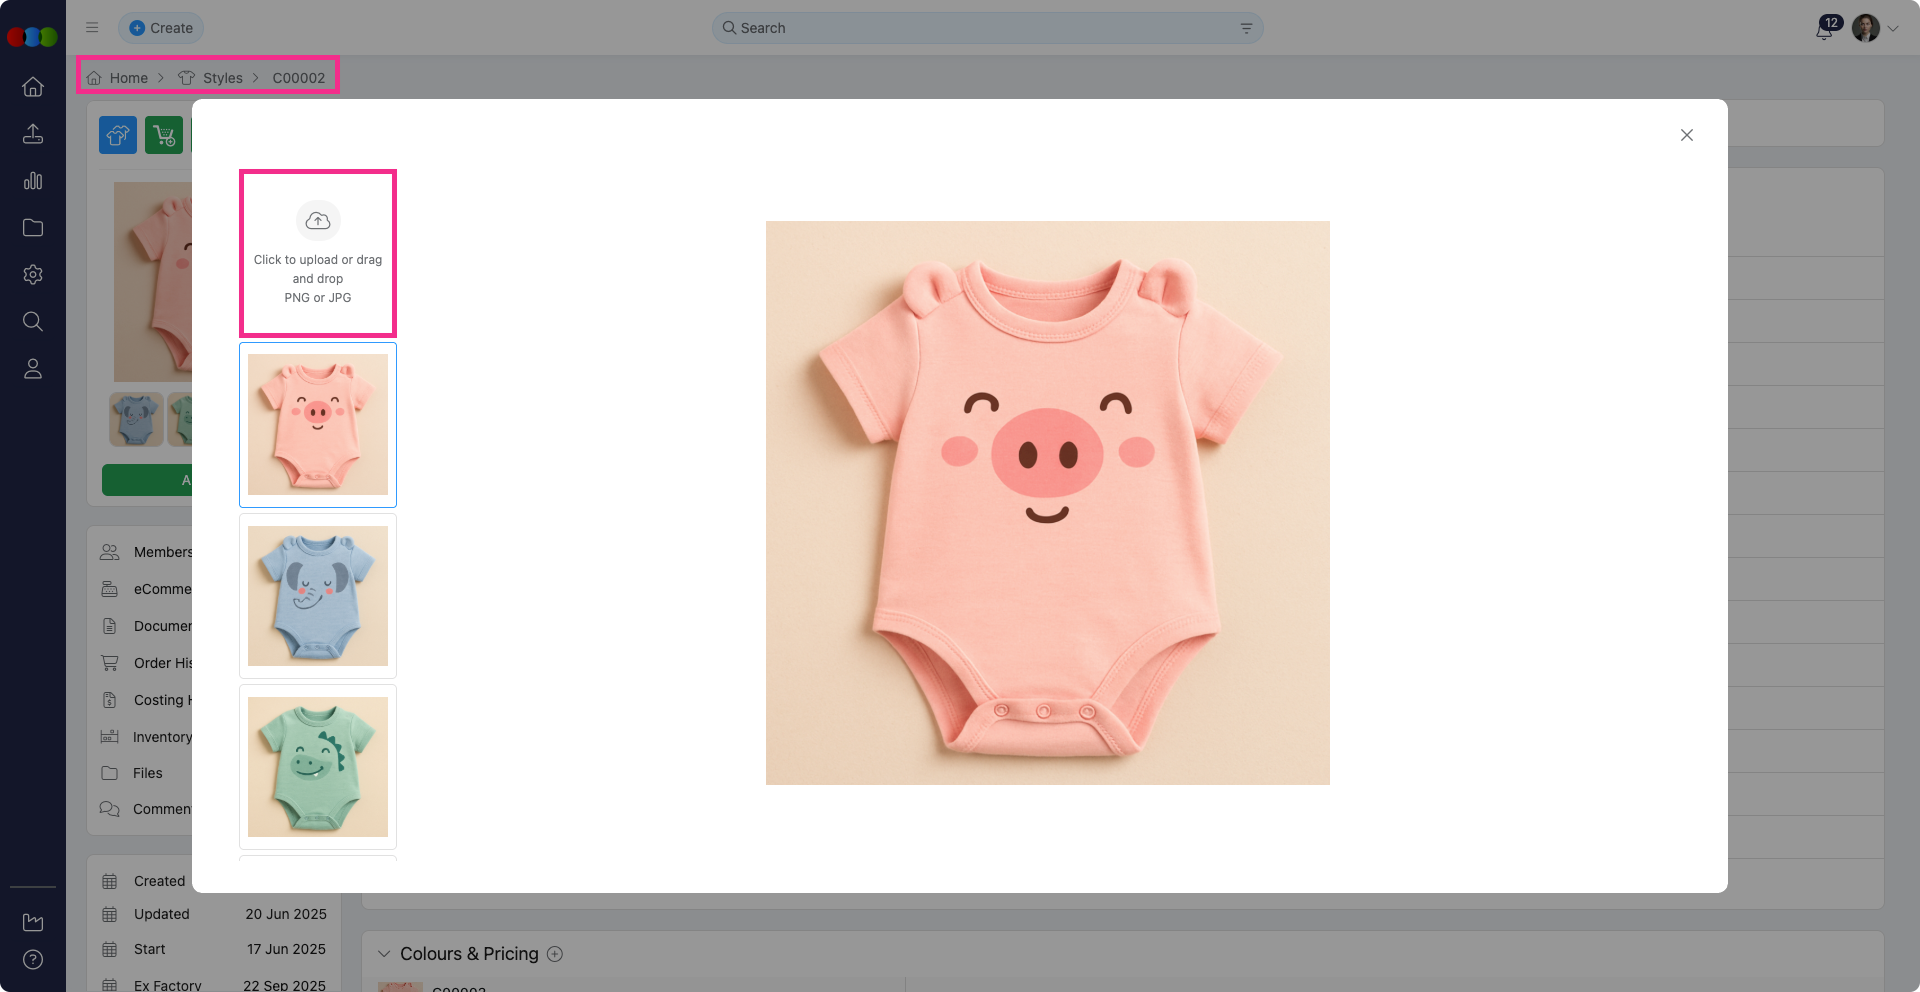1920x992 pixels.
Task: Select the green dinosaur bodysuit thumbnail
Action: coord(318,767)
